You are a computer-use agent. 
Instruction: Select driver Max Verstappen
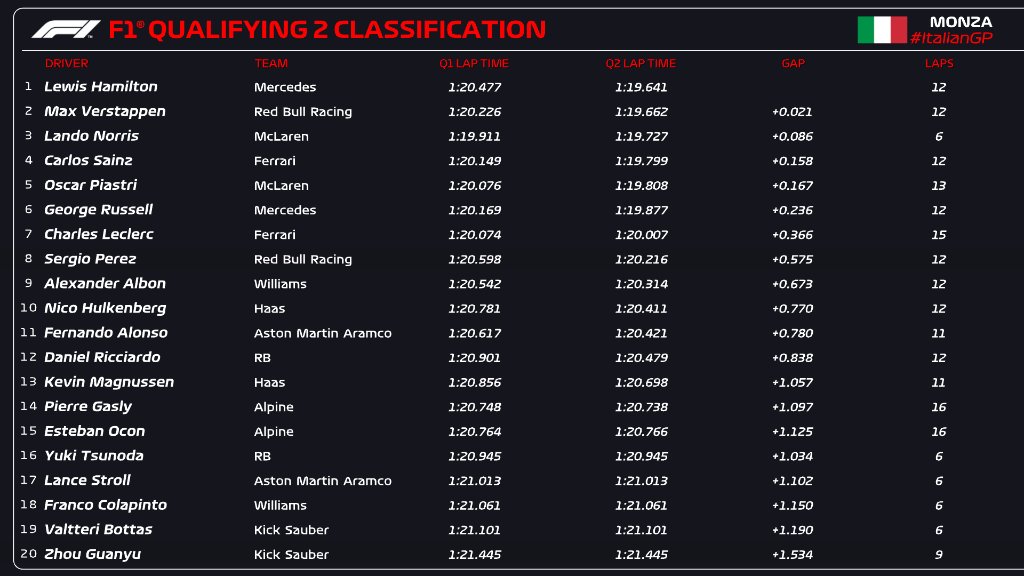pos(104,112)
